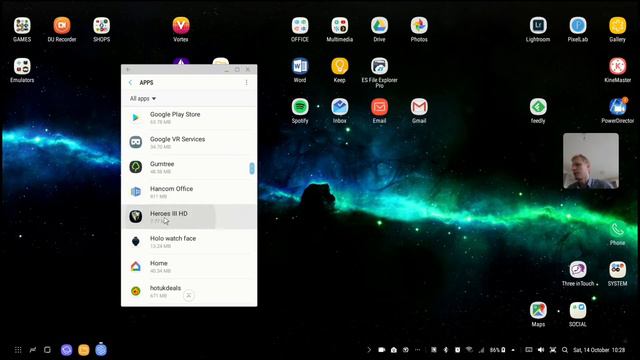Minimize the APPS settings window
Image resolution: width=640 pixels, height=360 pixels.
point(227,70)
